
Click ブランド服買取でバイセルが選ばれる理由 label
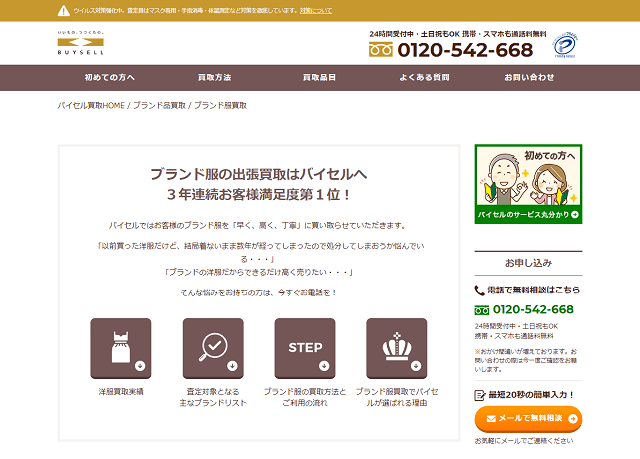pyautogui.click(x=397, y=397)
